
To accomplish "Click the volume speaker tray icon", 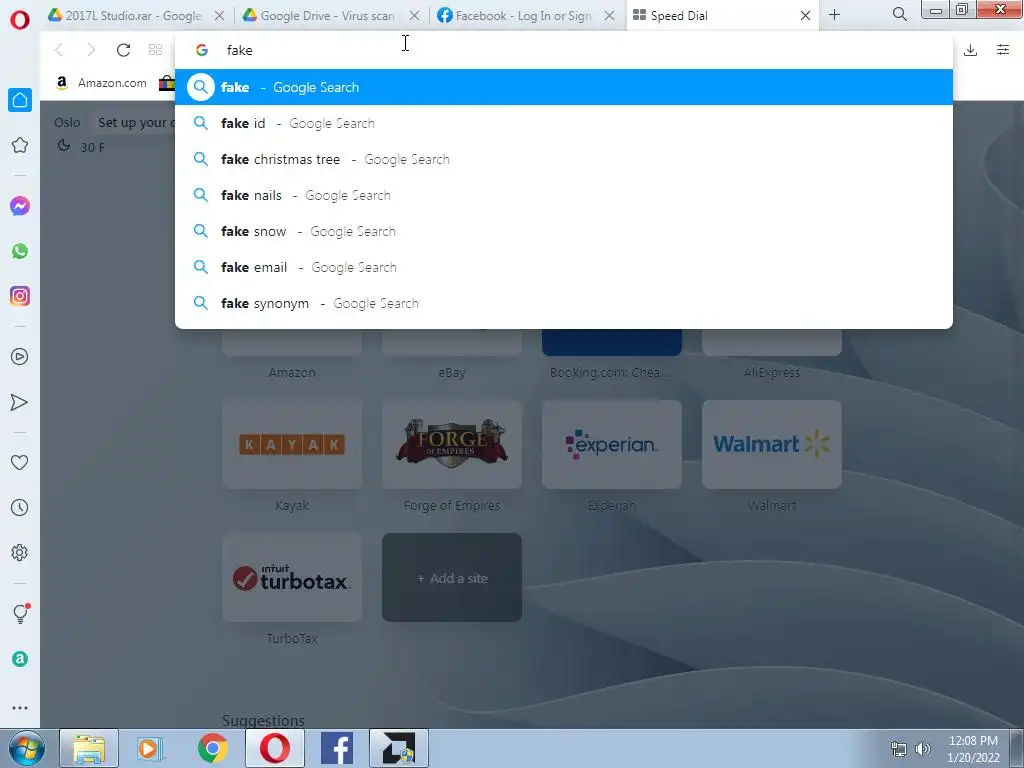I will [x=923, y=748].
